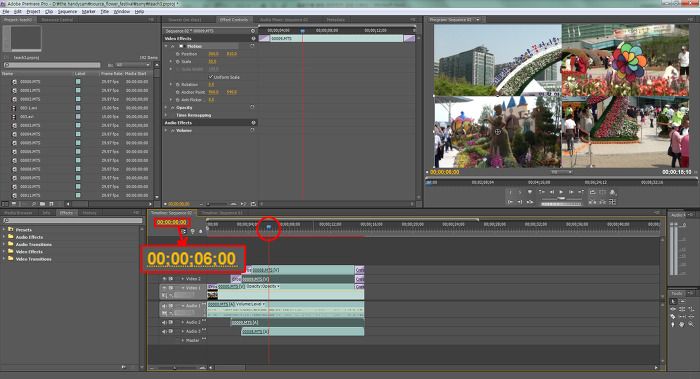This screenshot has height=379, width=700.
Task: Toggle Uniform Scale checkbox
Action: (211, 77)
